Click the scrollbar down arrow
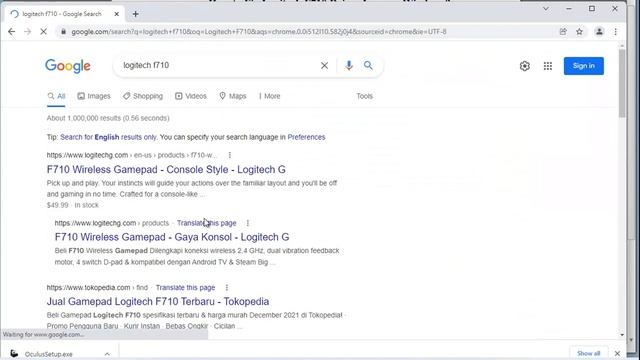Image resolution: width=640 pixels, height=360 pixels. tap(622, 335)
